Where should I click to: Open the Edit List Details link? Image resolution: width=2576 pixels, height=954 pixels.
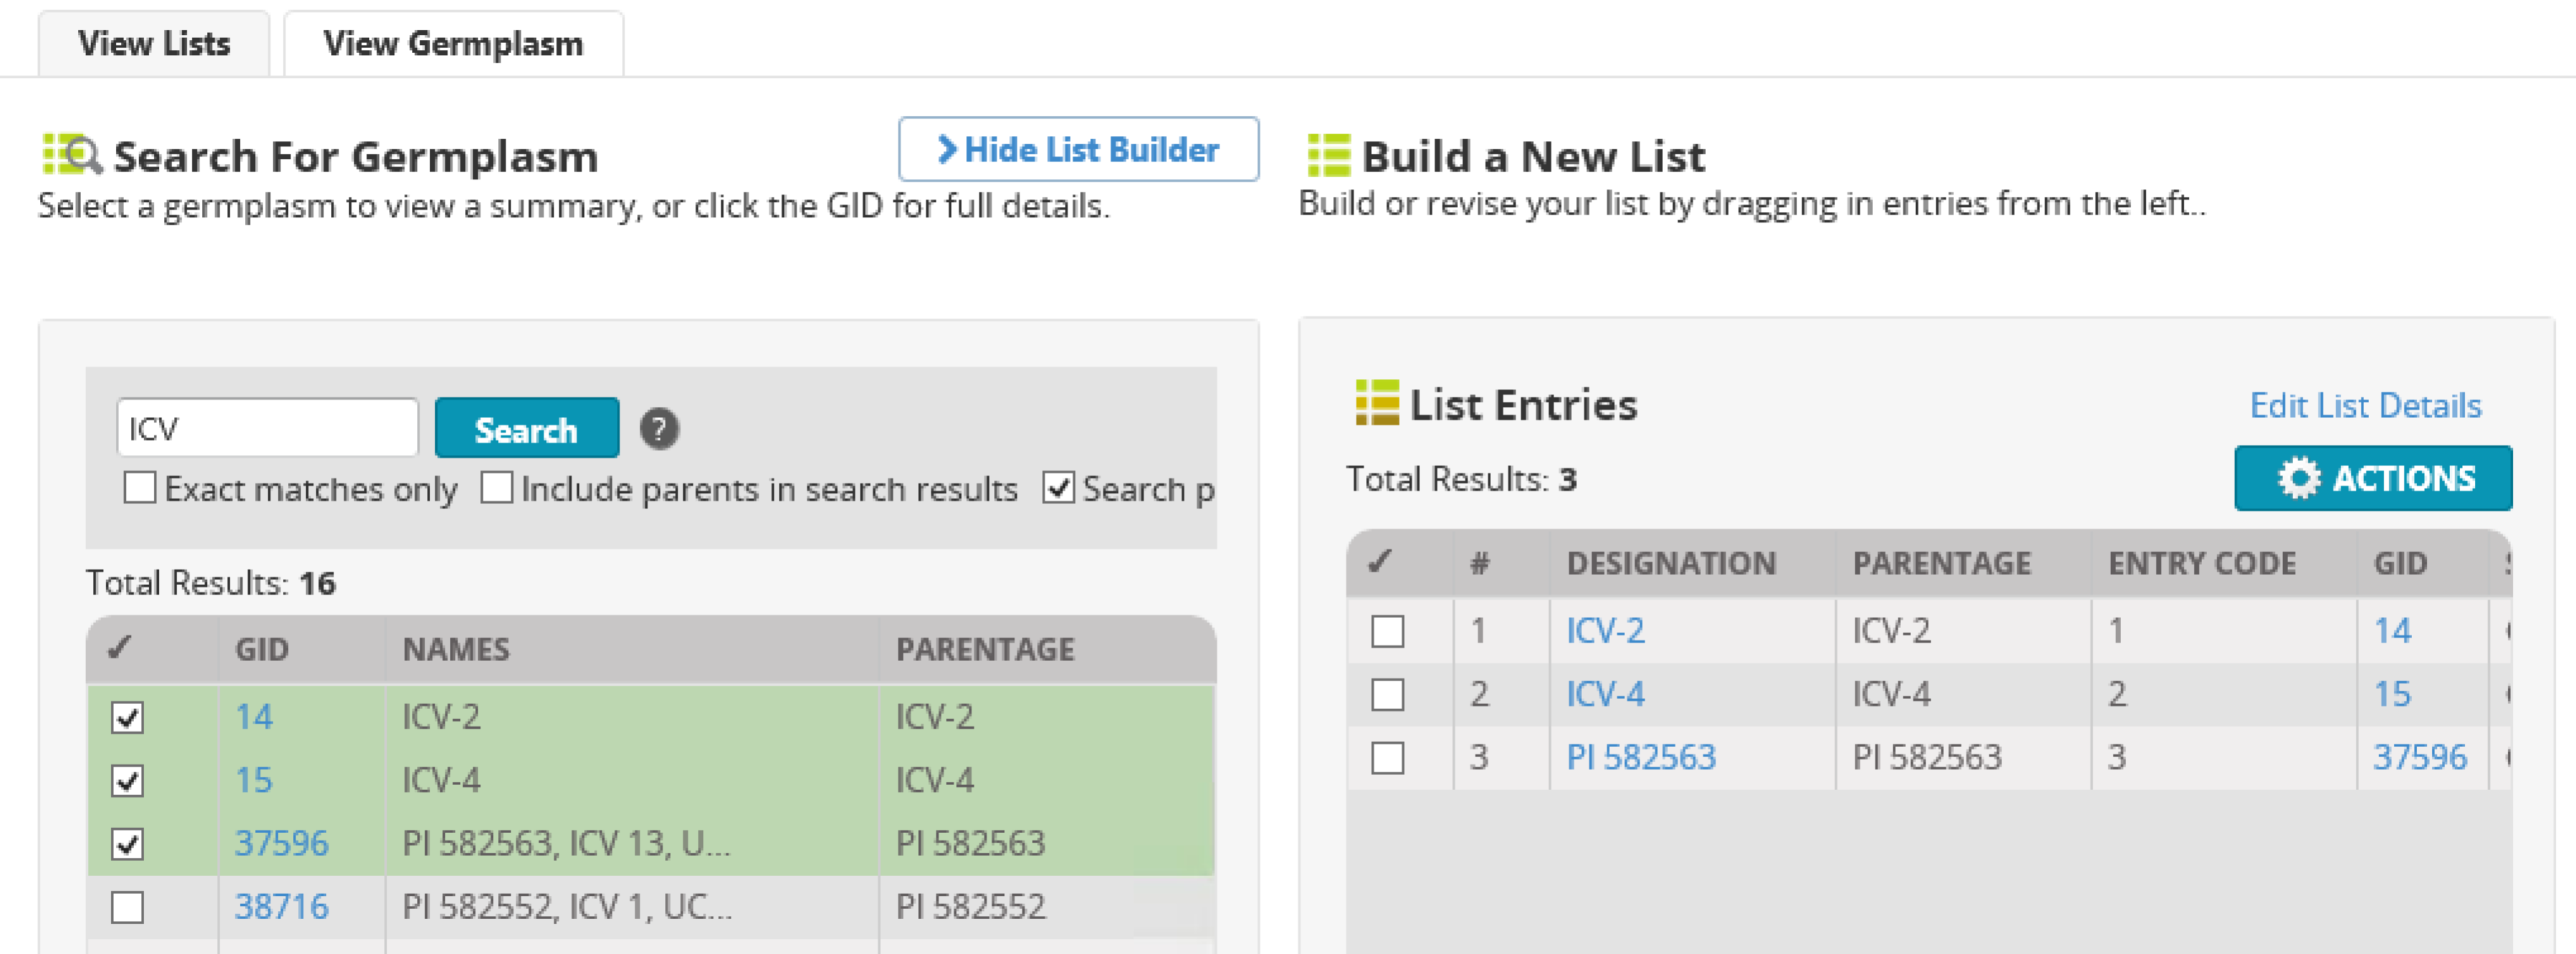pos(2365,405)
